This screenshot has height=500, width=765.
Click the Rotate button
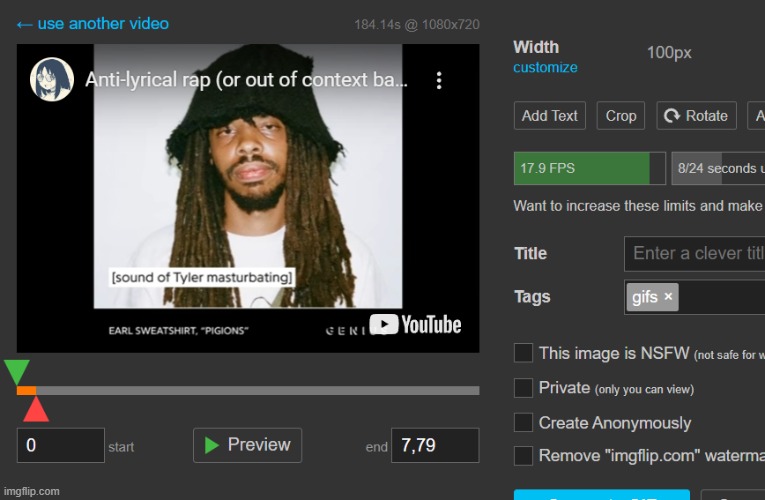pyautogui.click(x=697, y=116)
